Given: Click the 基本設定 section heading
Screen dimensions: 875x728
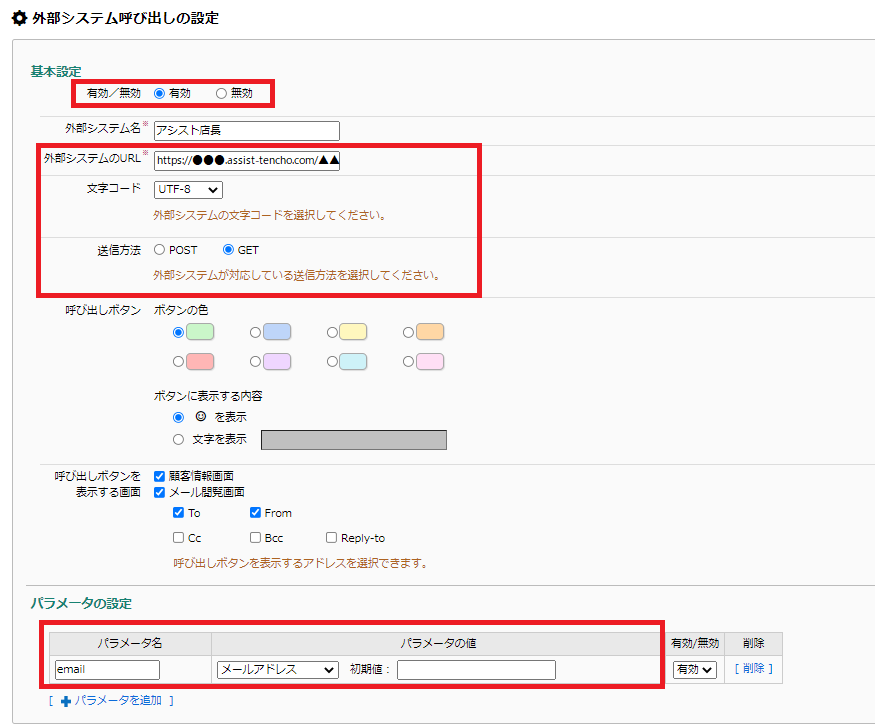Looking at the screenshot, I should pos(56,71).
